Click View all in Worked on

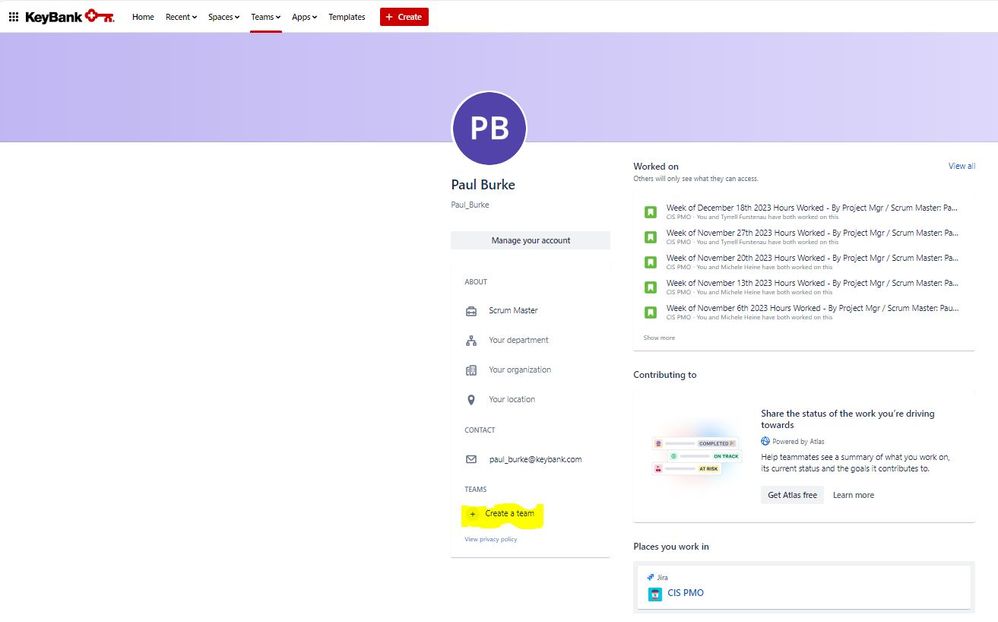[x=961, y=166]
